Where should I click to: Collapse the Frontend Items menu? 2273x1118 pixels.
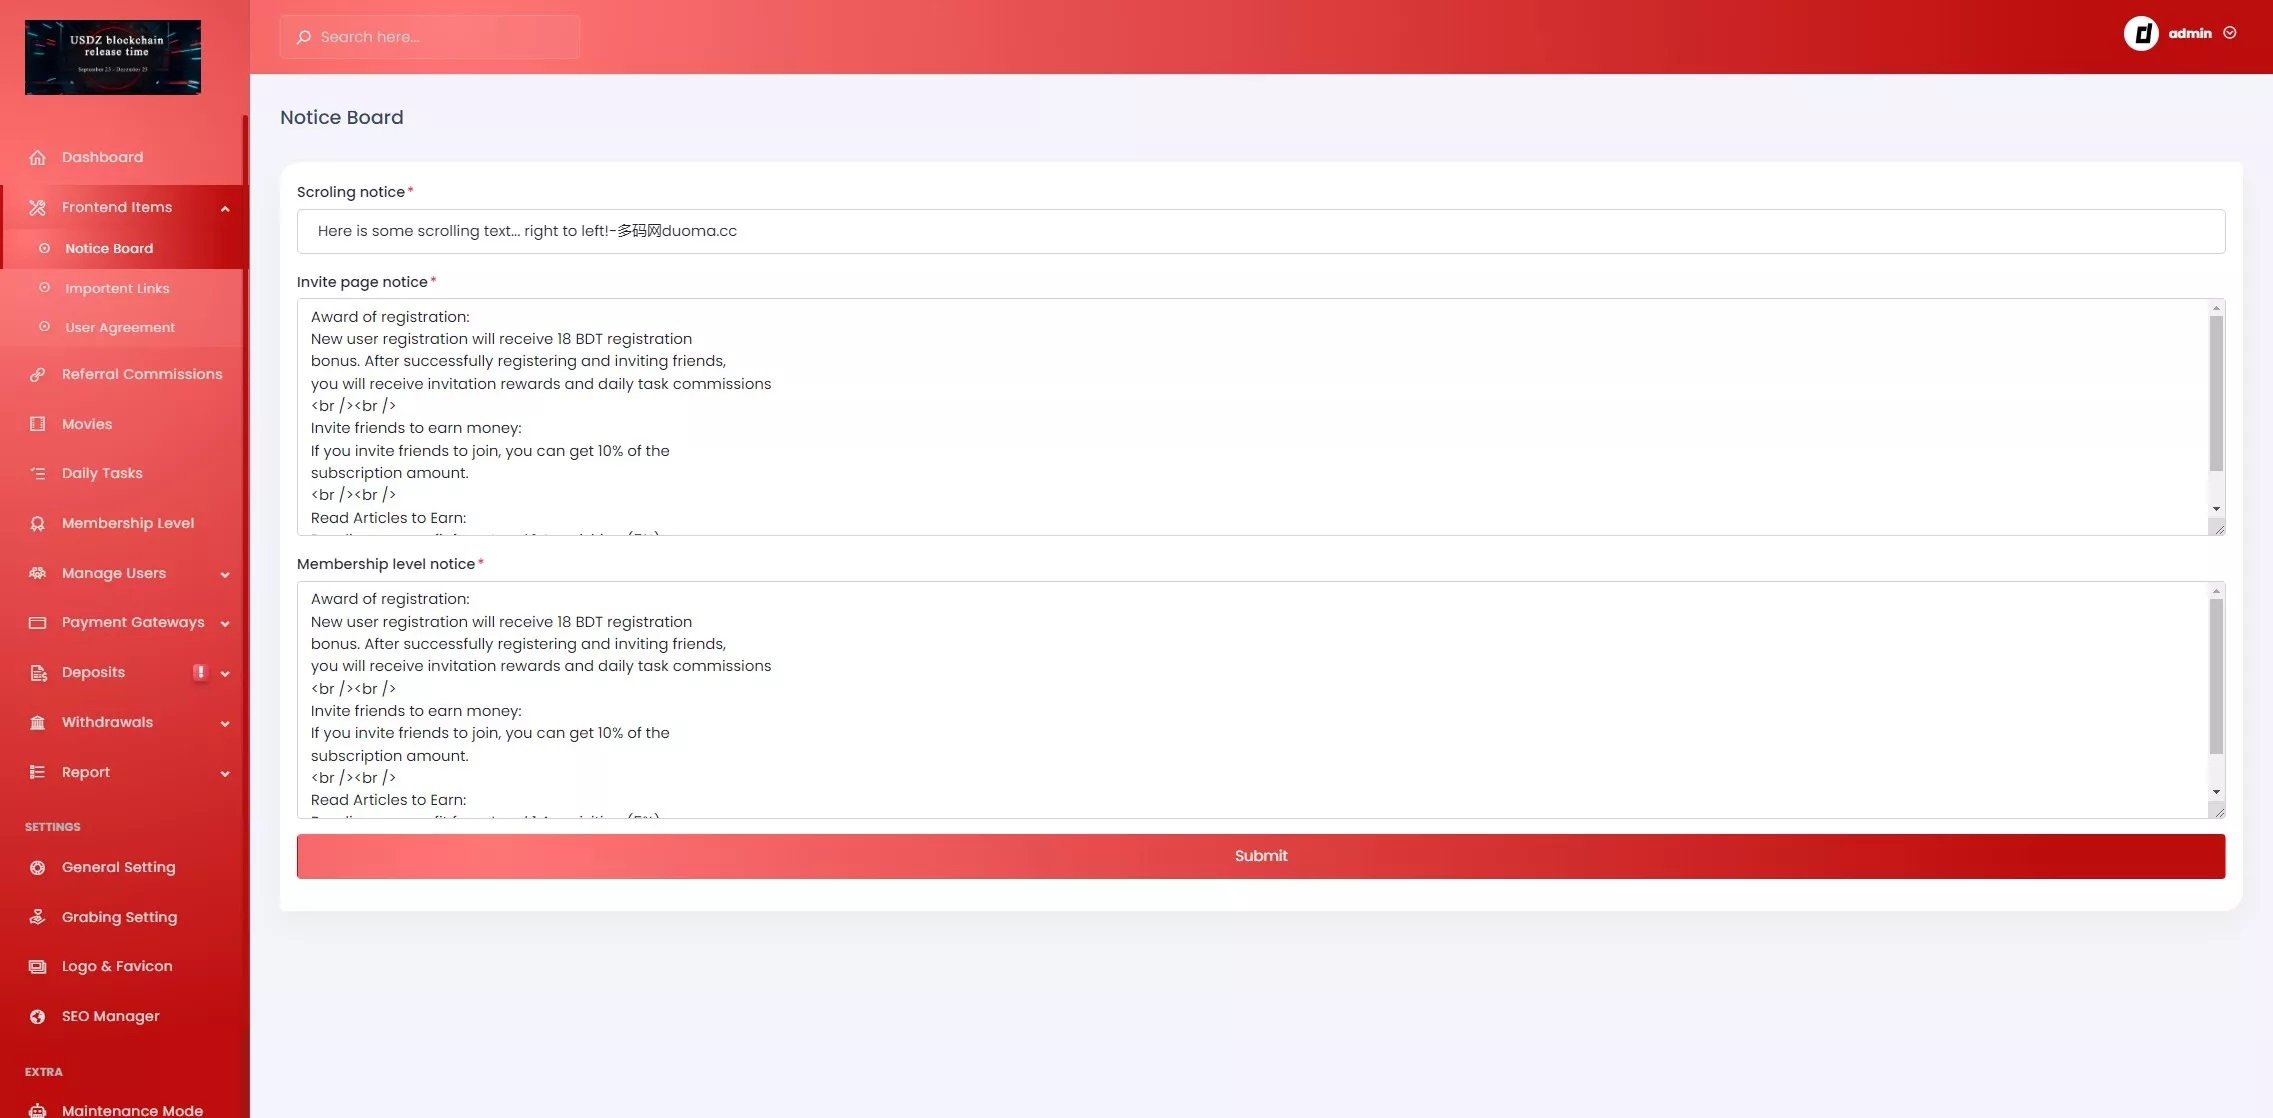pyautogui.click(x=224, y=208)
